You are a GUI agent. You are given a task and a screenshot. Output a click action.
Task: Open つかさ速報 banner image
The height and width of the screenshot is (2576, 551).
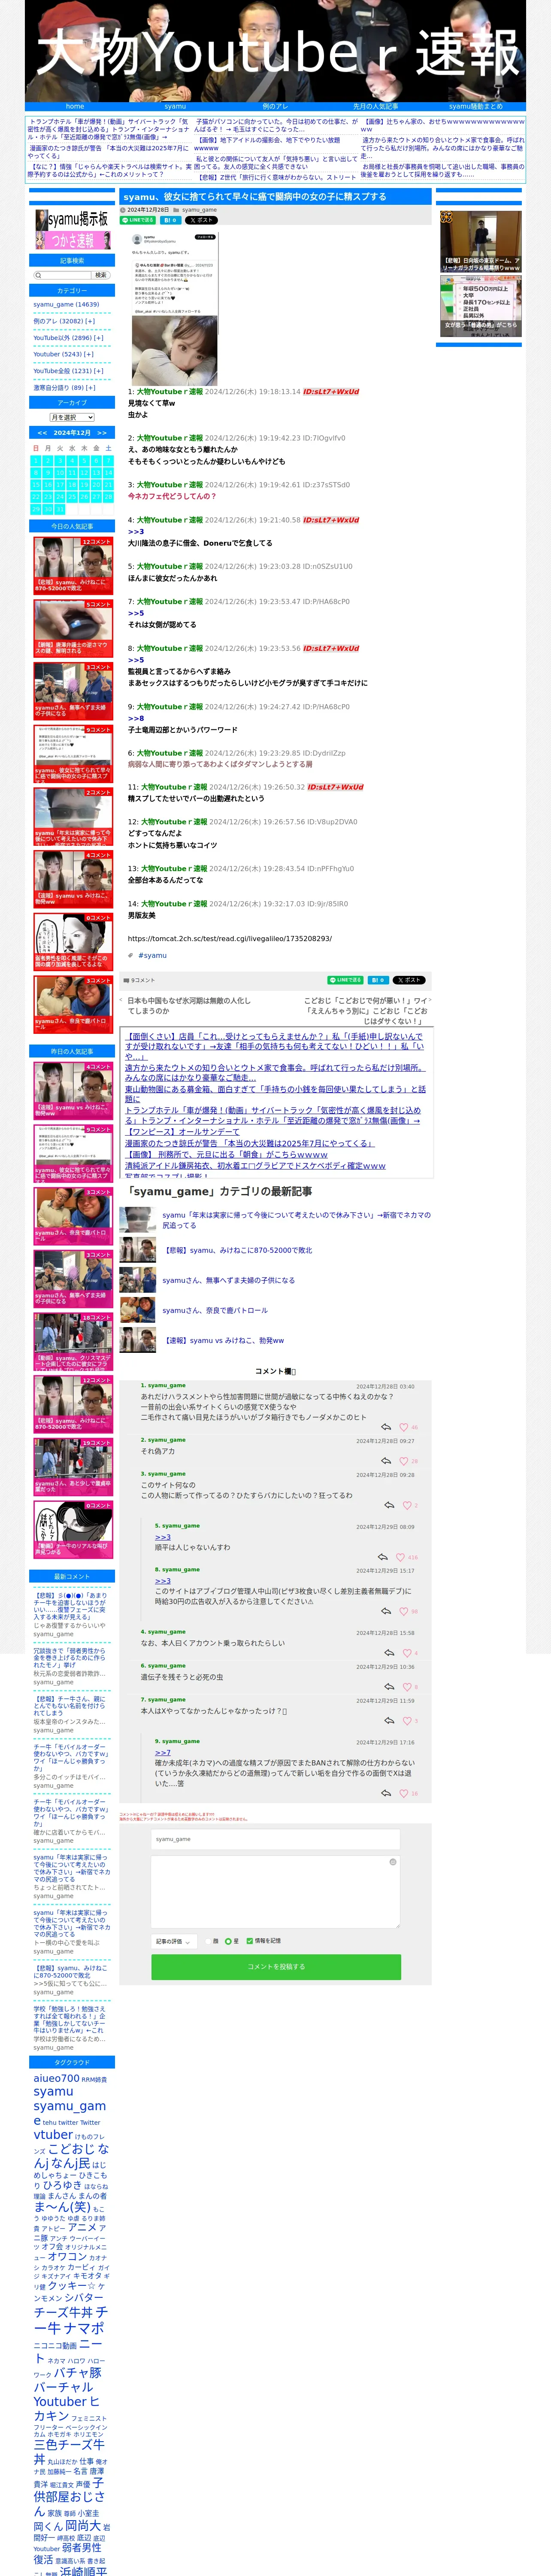pos(72,241)
